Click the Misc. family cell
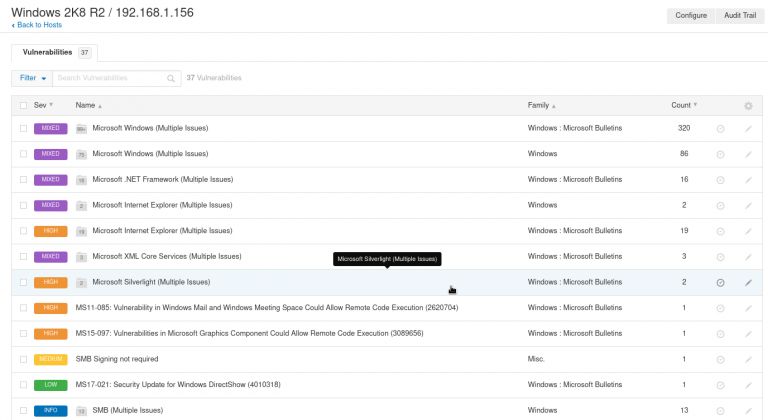The width and height of the screenshot is (768, 420). (x=536, y=359)
